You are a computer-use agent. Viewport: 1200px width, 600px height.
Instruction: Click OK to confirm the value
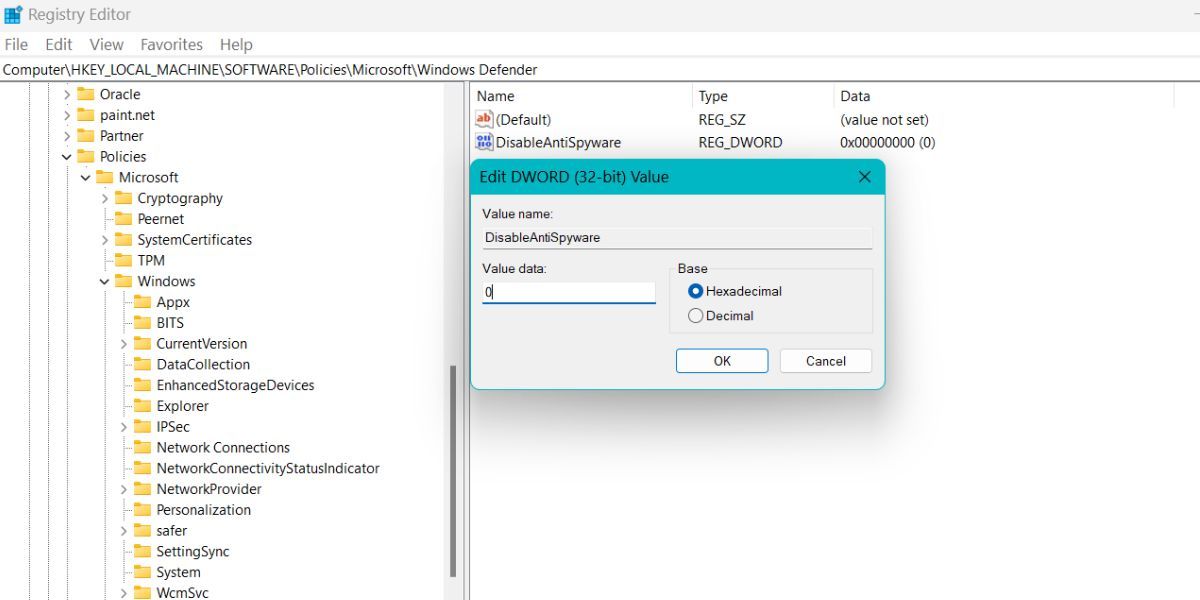point(721,360)
